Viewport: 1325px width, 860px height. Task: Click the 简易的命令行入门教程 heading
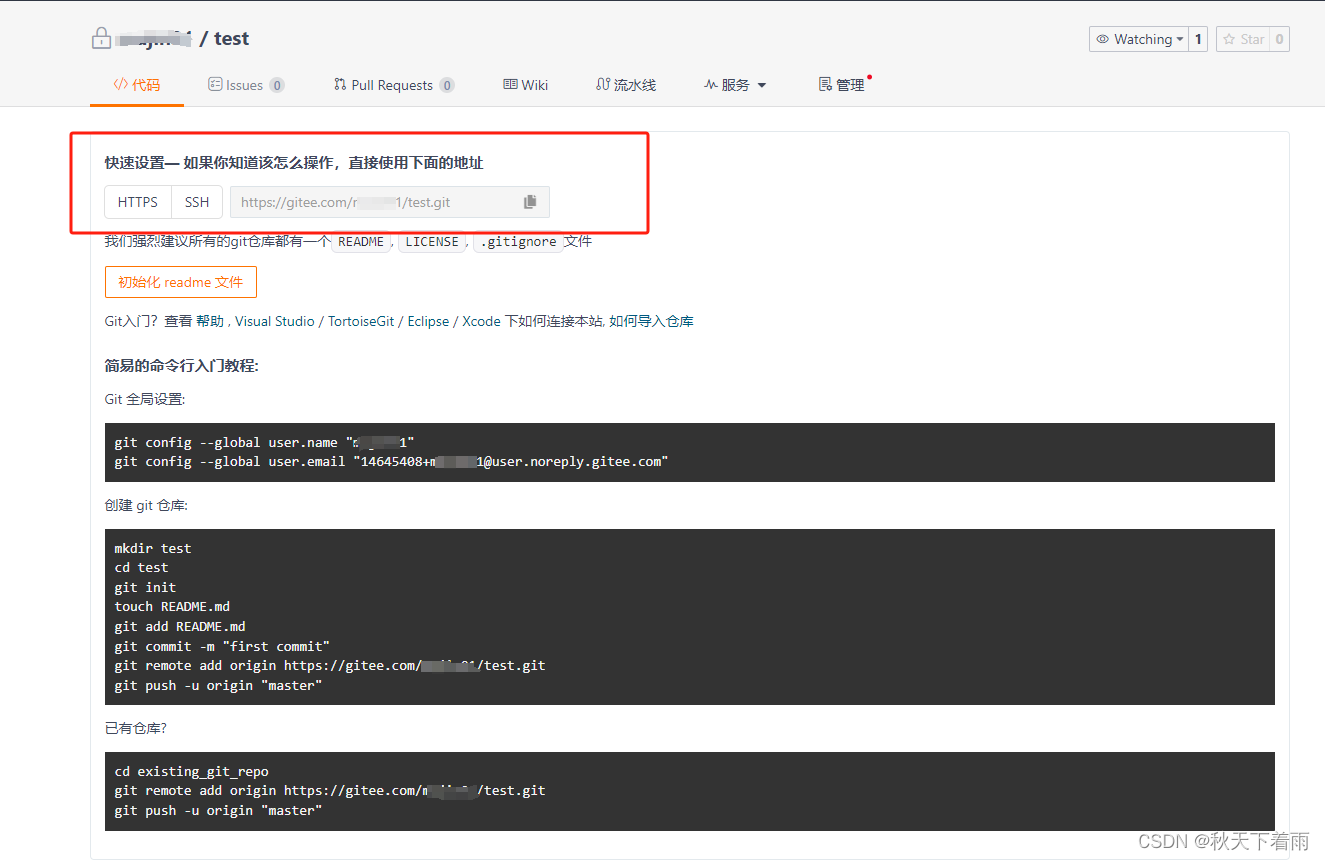pyautogui.click(x=182, y=366)
